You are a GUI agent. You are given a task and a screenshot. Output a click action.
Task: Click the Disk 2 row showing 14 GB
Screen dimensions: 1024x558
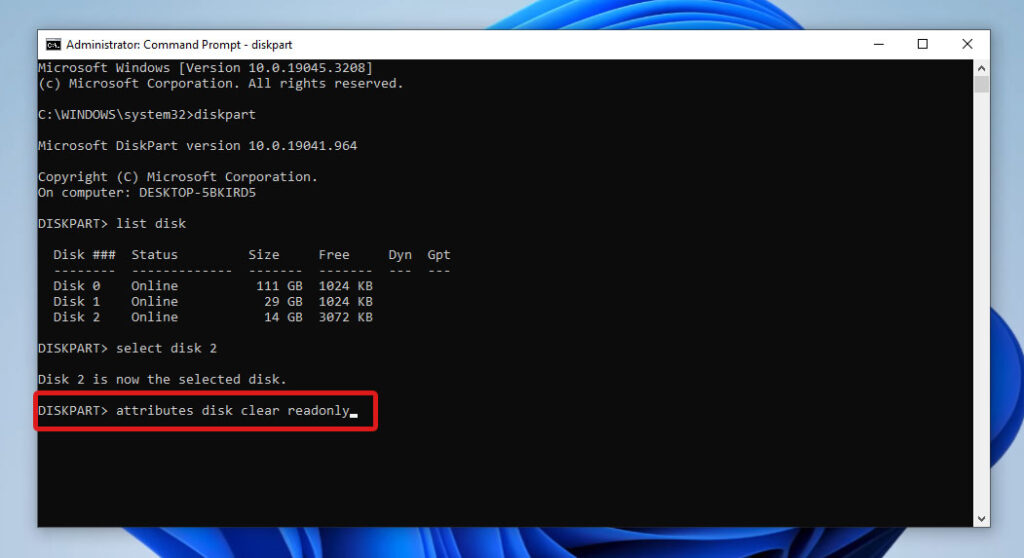(x=213, y=317)
